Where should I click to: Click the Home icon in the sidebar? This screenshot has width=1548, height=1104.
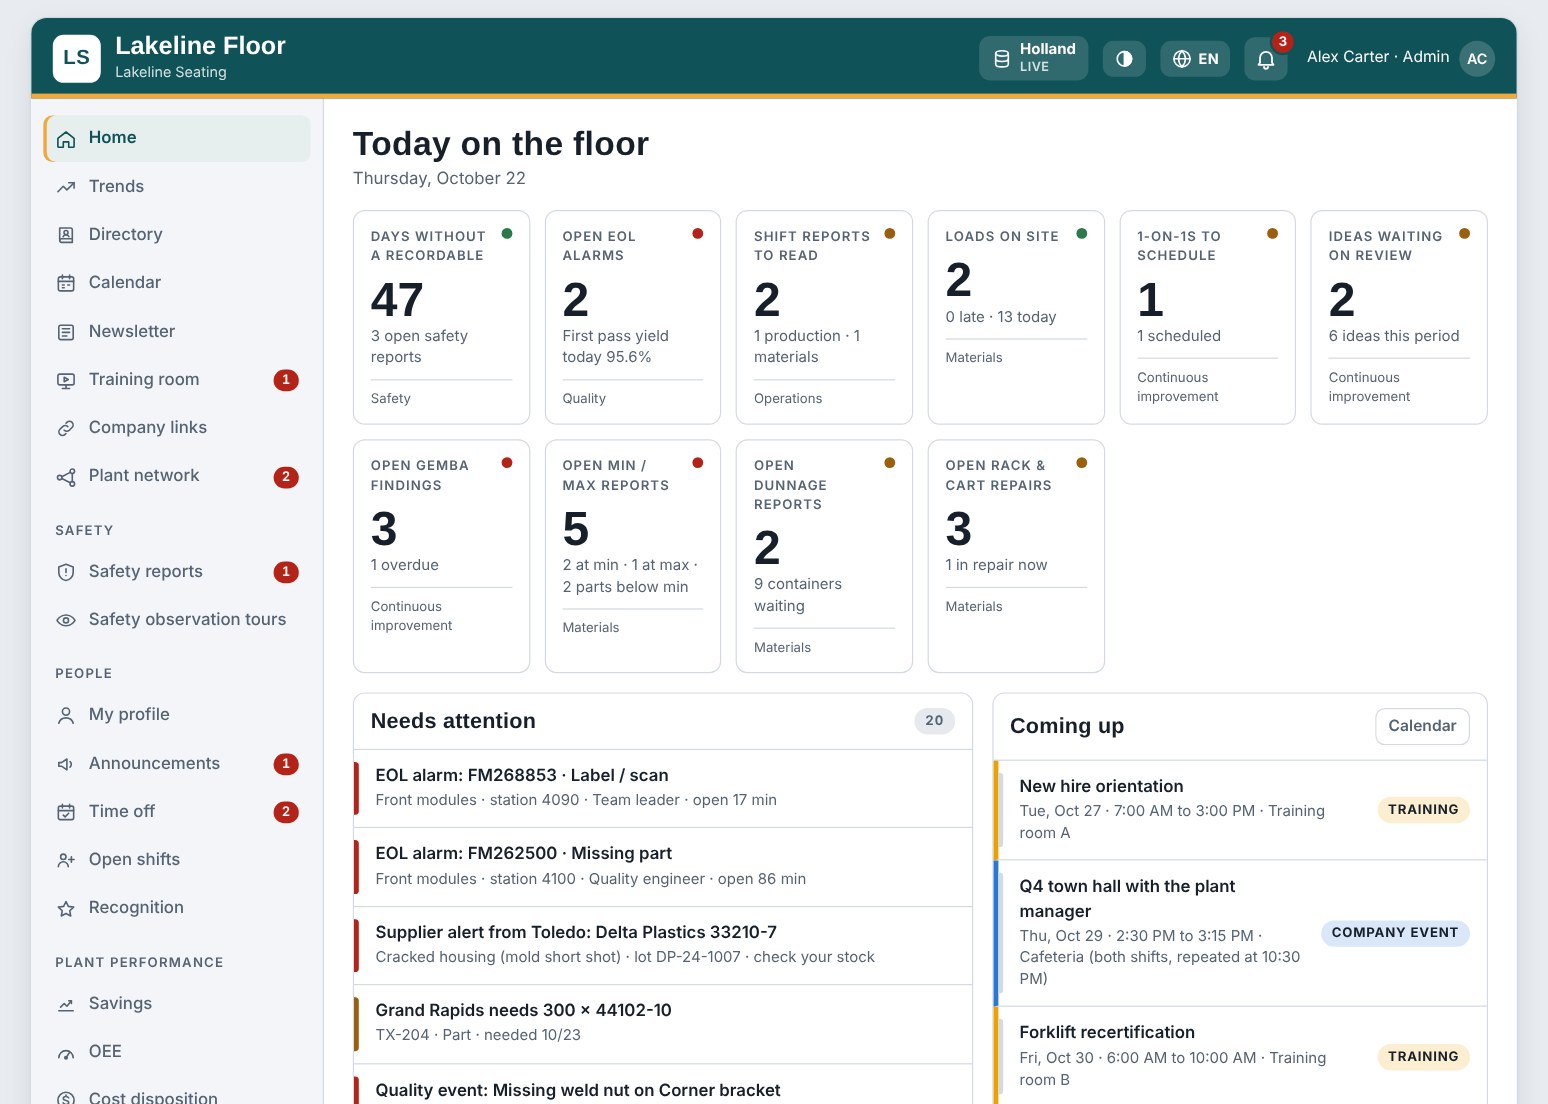[x=66, y=139]
